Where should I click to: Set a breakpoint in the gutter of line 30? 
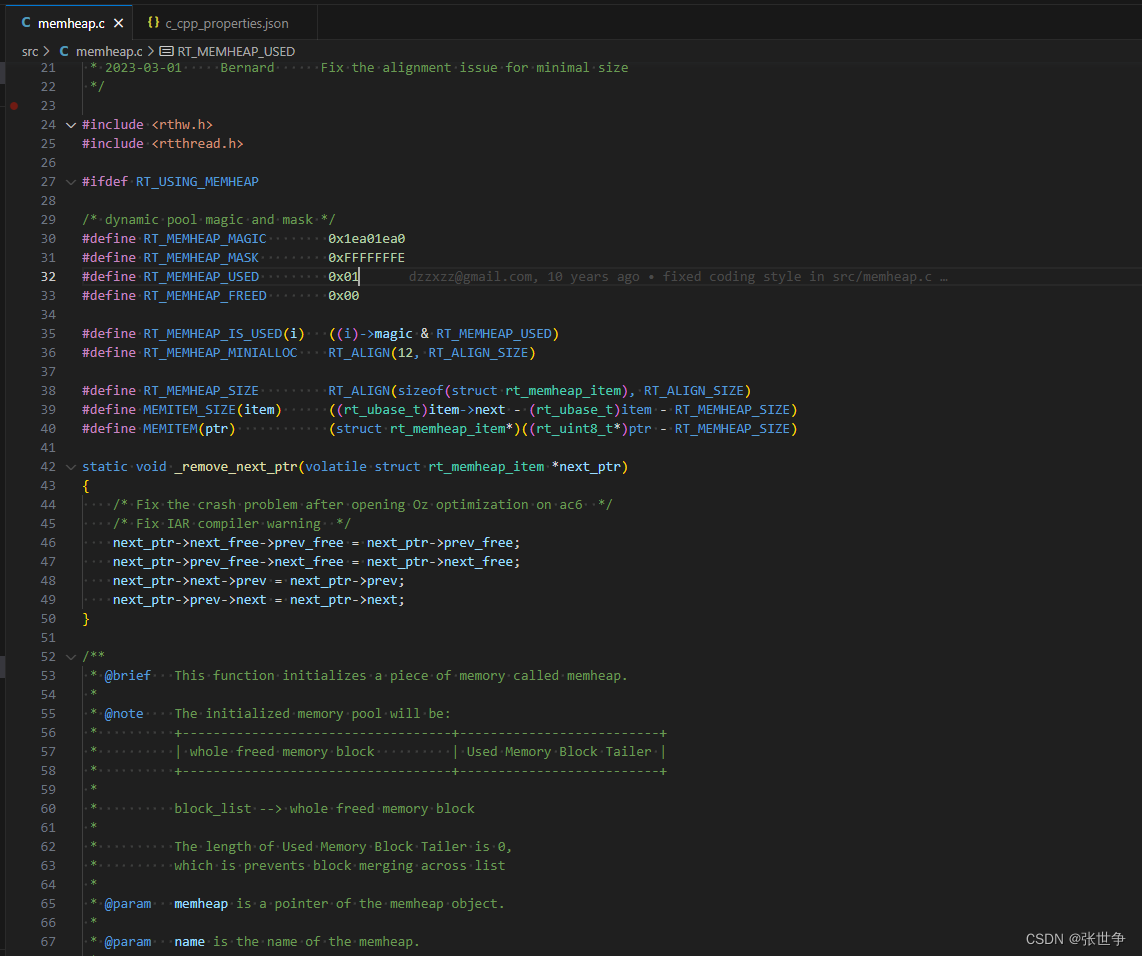coord(12,238)
